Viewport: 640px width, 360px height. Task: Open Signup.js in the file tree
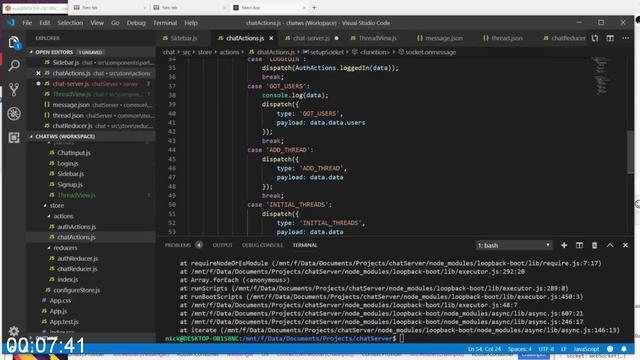pyautogui.click(x=70, y=184)
